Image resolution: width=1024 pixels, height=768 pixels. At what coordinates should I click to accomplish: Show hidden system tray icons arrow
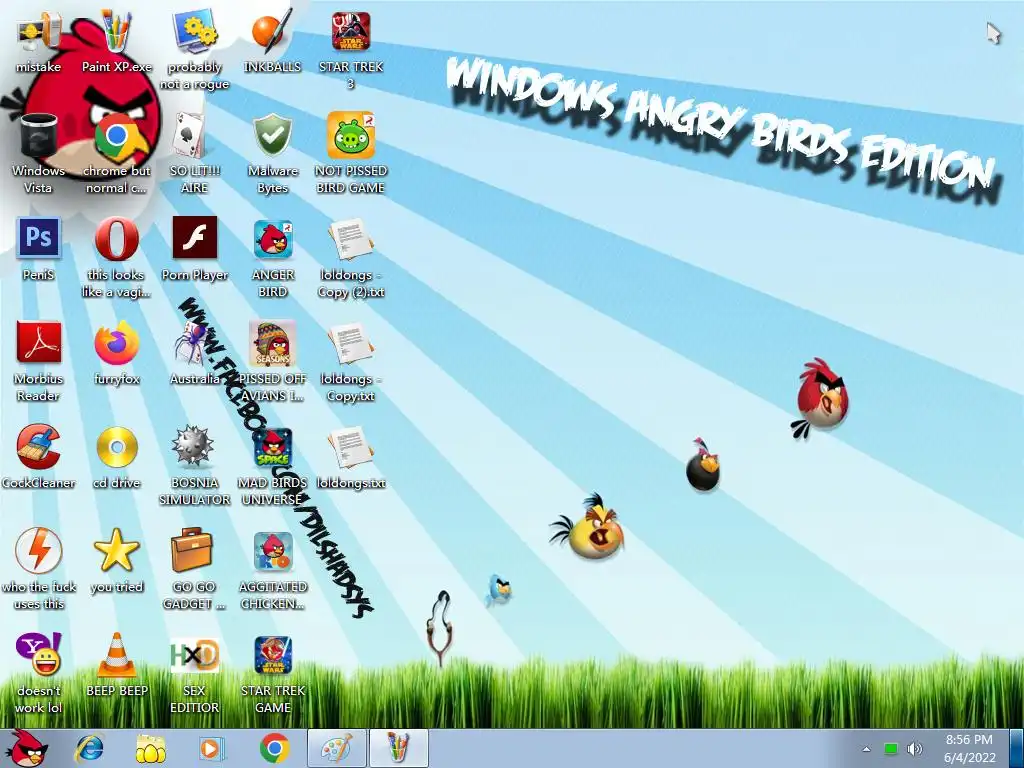point(867,749)
